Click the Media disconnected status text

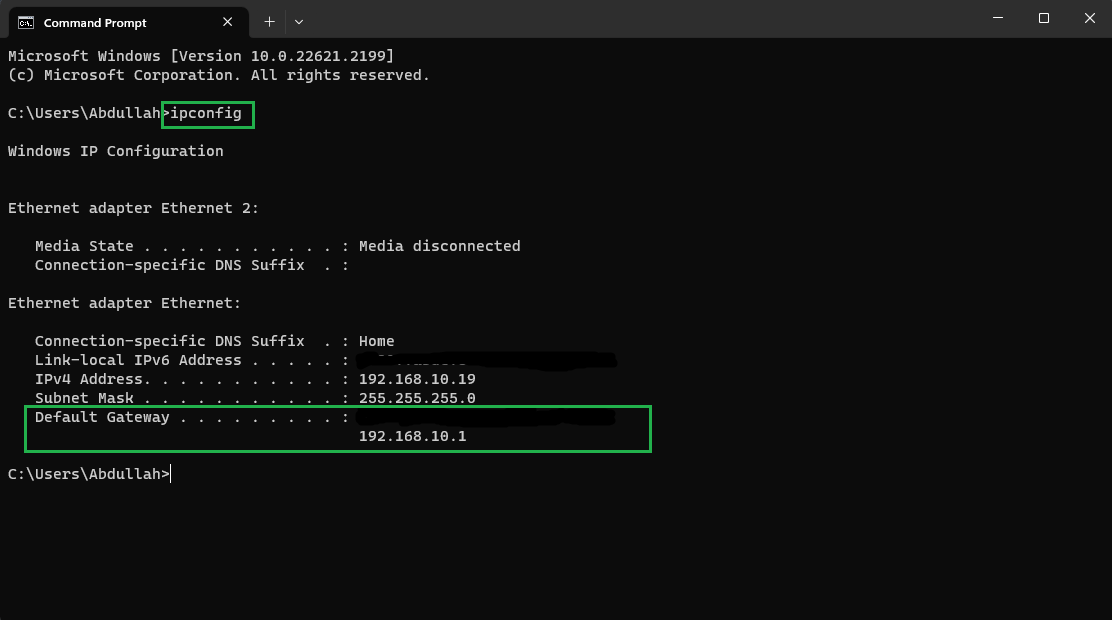pyautogui.click(x=439, y=246)
